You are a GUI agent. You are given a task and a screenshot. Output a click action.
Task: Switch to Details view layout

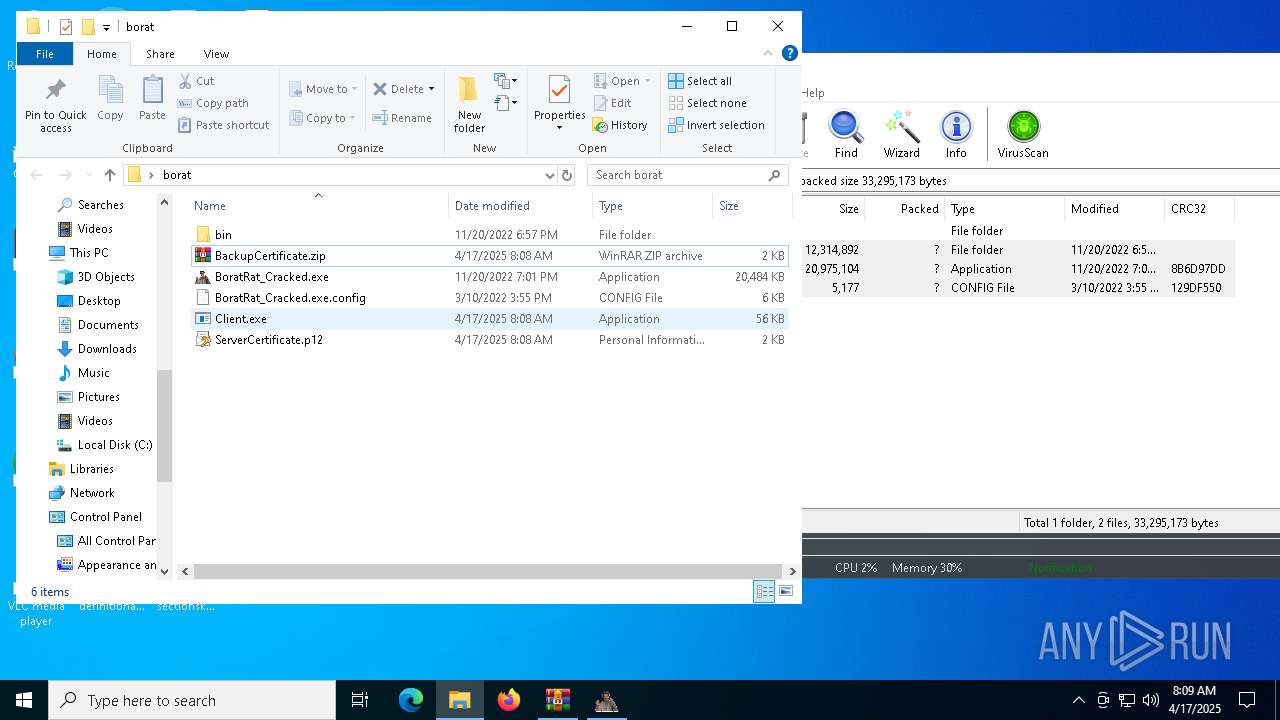pos(764,592)
